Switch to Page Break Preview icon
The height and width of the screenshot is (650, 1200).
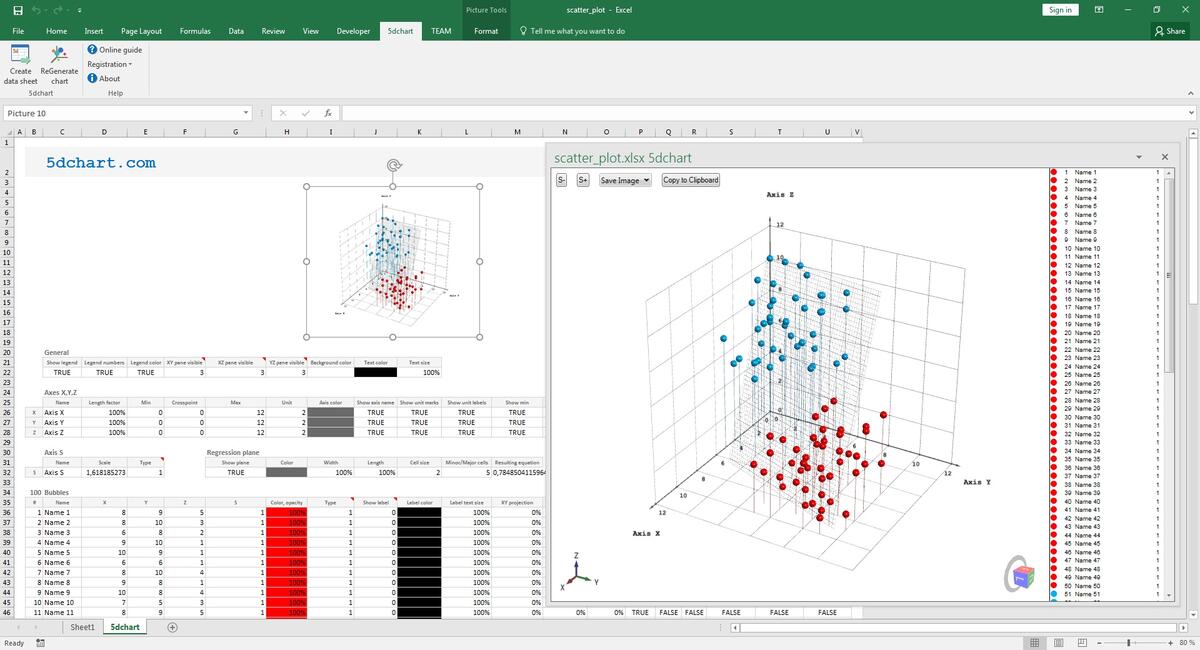tap(1080, 642)
